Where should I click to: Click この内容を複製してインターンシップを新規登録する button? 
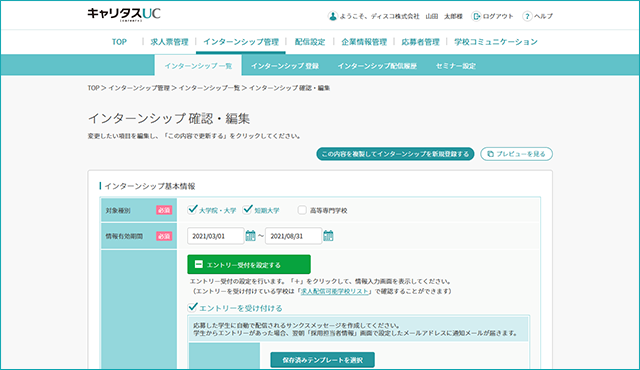point(395,154)
